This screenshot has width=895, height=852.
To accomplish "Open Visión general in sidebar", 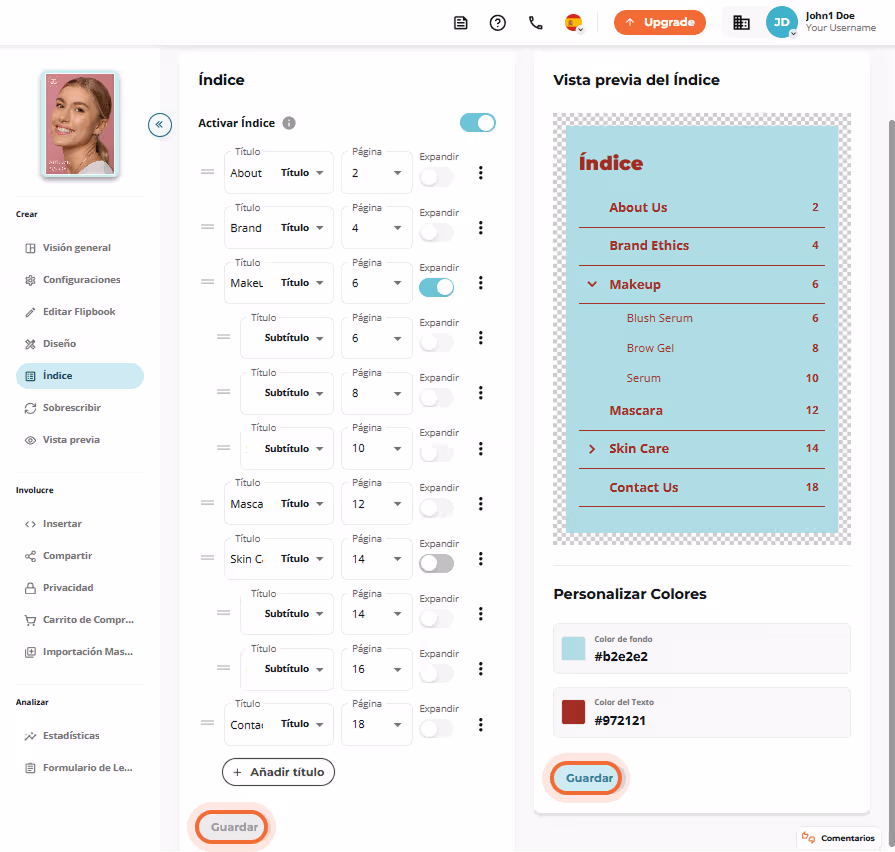I will pyautogui.click(x=79, y=248).
